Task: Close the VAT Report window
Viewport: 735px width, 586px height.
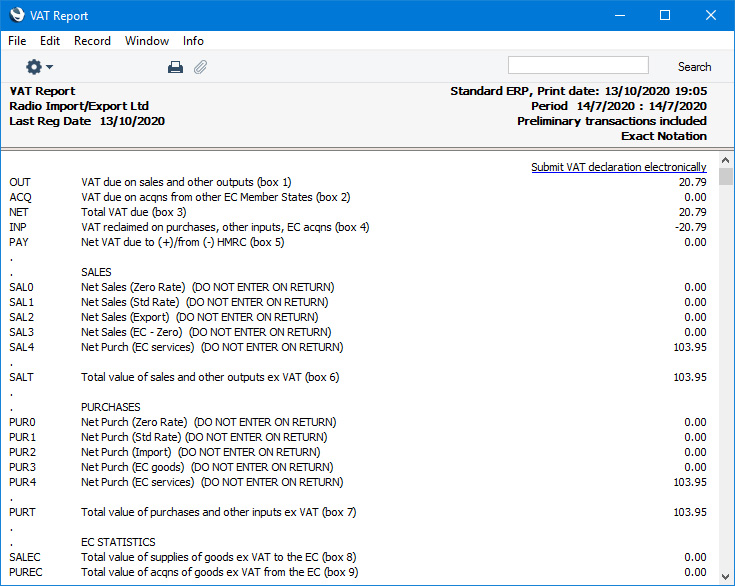Action: pos(711,15)
